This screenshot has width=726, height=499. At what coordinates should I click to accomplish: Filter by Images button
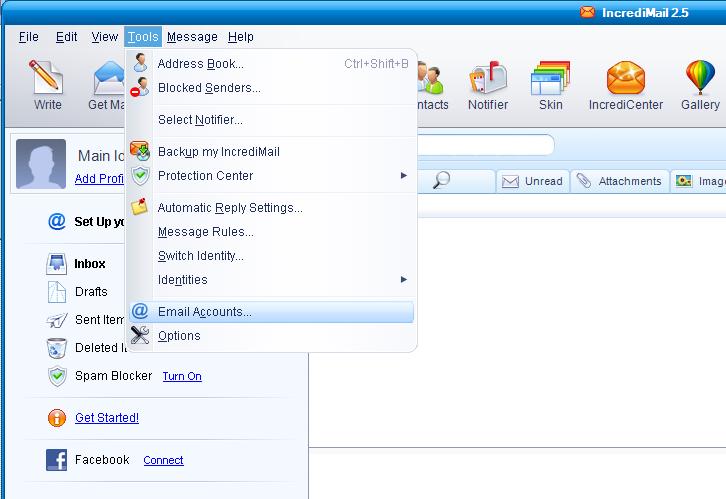pos(698,181)
